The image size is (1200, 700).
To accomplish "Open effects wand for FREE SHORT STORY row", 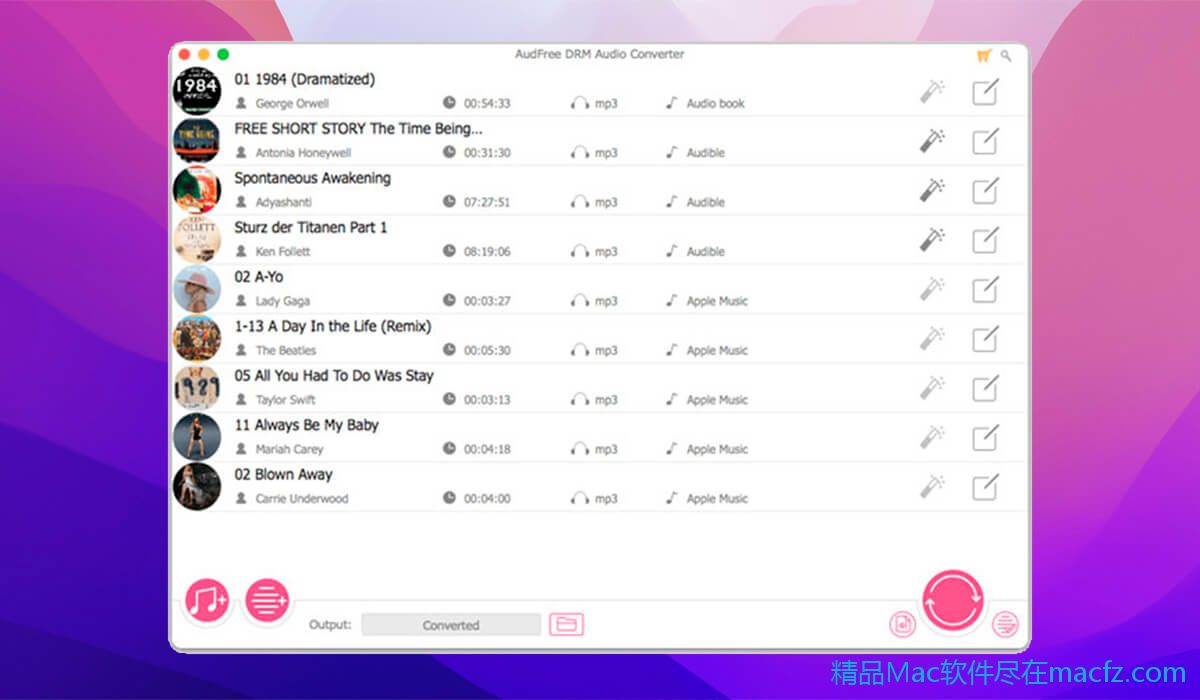I will point(932,141).
